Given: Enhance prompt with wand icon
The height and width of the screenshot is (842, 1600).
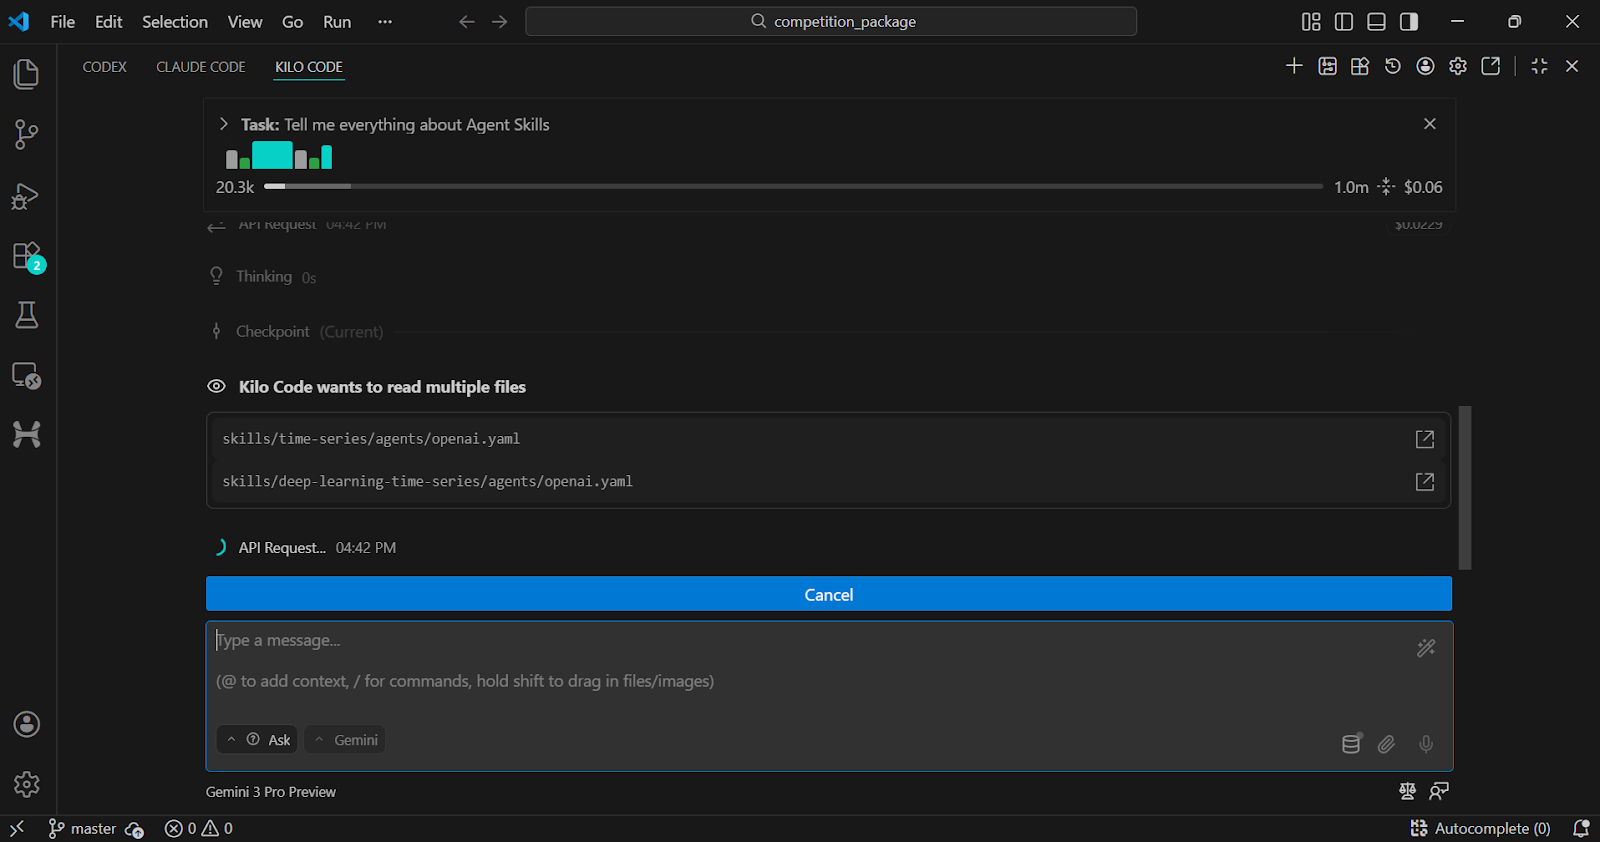Looking at the screenshot, I should (x=1426, y=648).
